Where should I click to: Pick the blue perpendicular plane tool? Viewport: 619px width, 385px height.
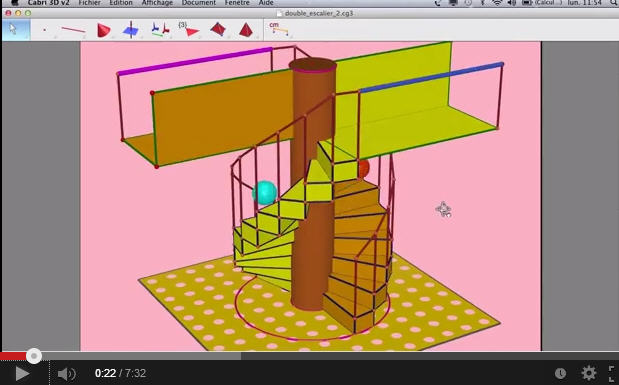tap(131, 30)
